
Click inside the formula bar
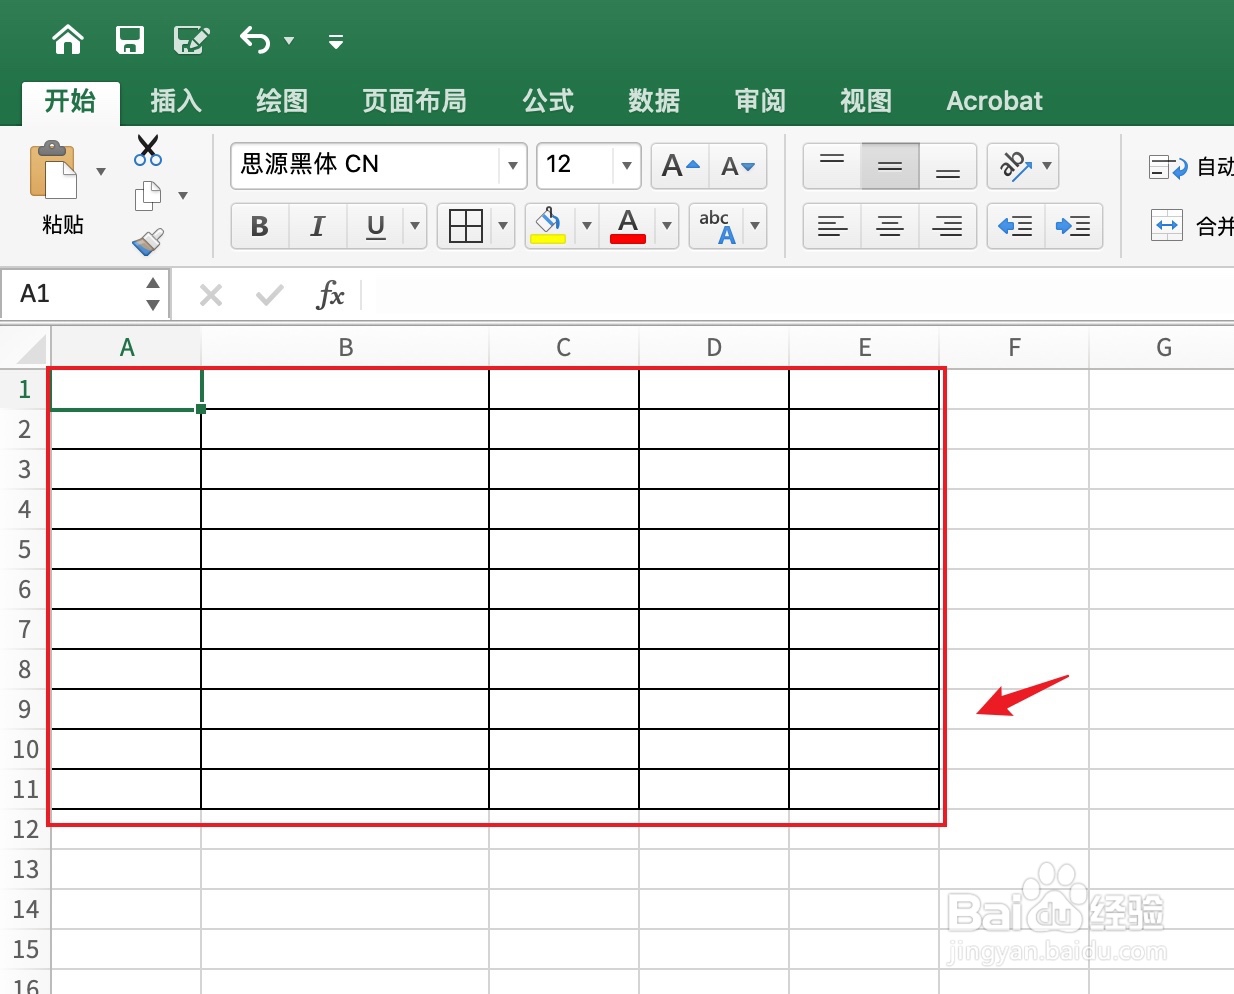pyautogui.click(x=798, y=294)
